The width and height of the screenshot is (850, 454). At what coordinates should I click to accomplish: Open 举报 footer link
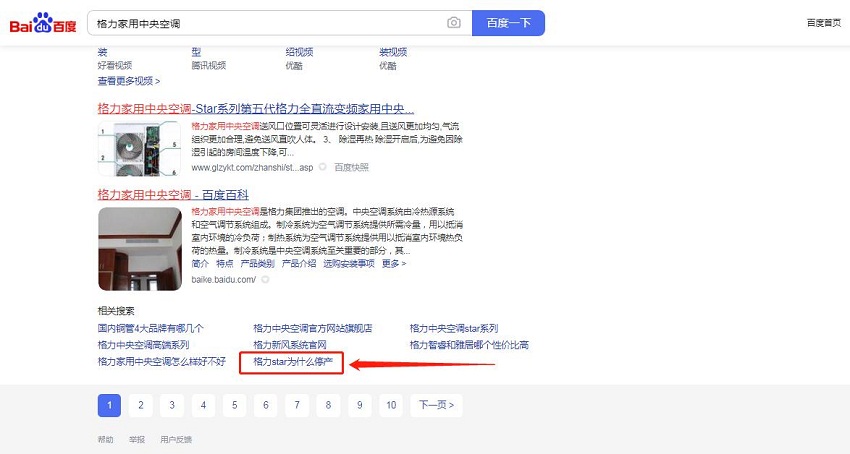[137, 439]
